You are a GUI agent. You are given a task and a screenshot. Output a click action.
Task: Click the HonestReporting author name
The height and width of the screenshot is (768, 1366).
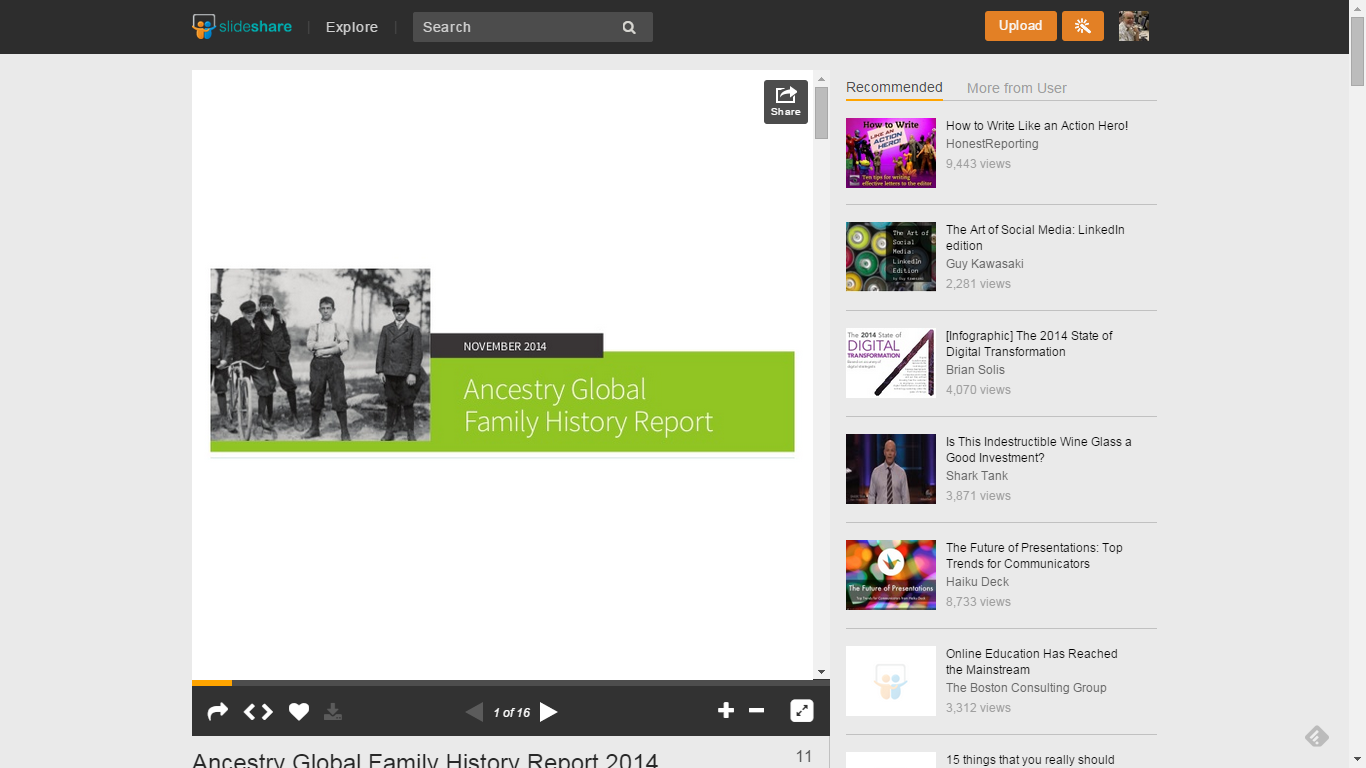[992, 144]
